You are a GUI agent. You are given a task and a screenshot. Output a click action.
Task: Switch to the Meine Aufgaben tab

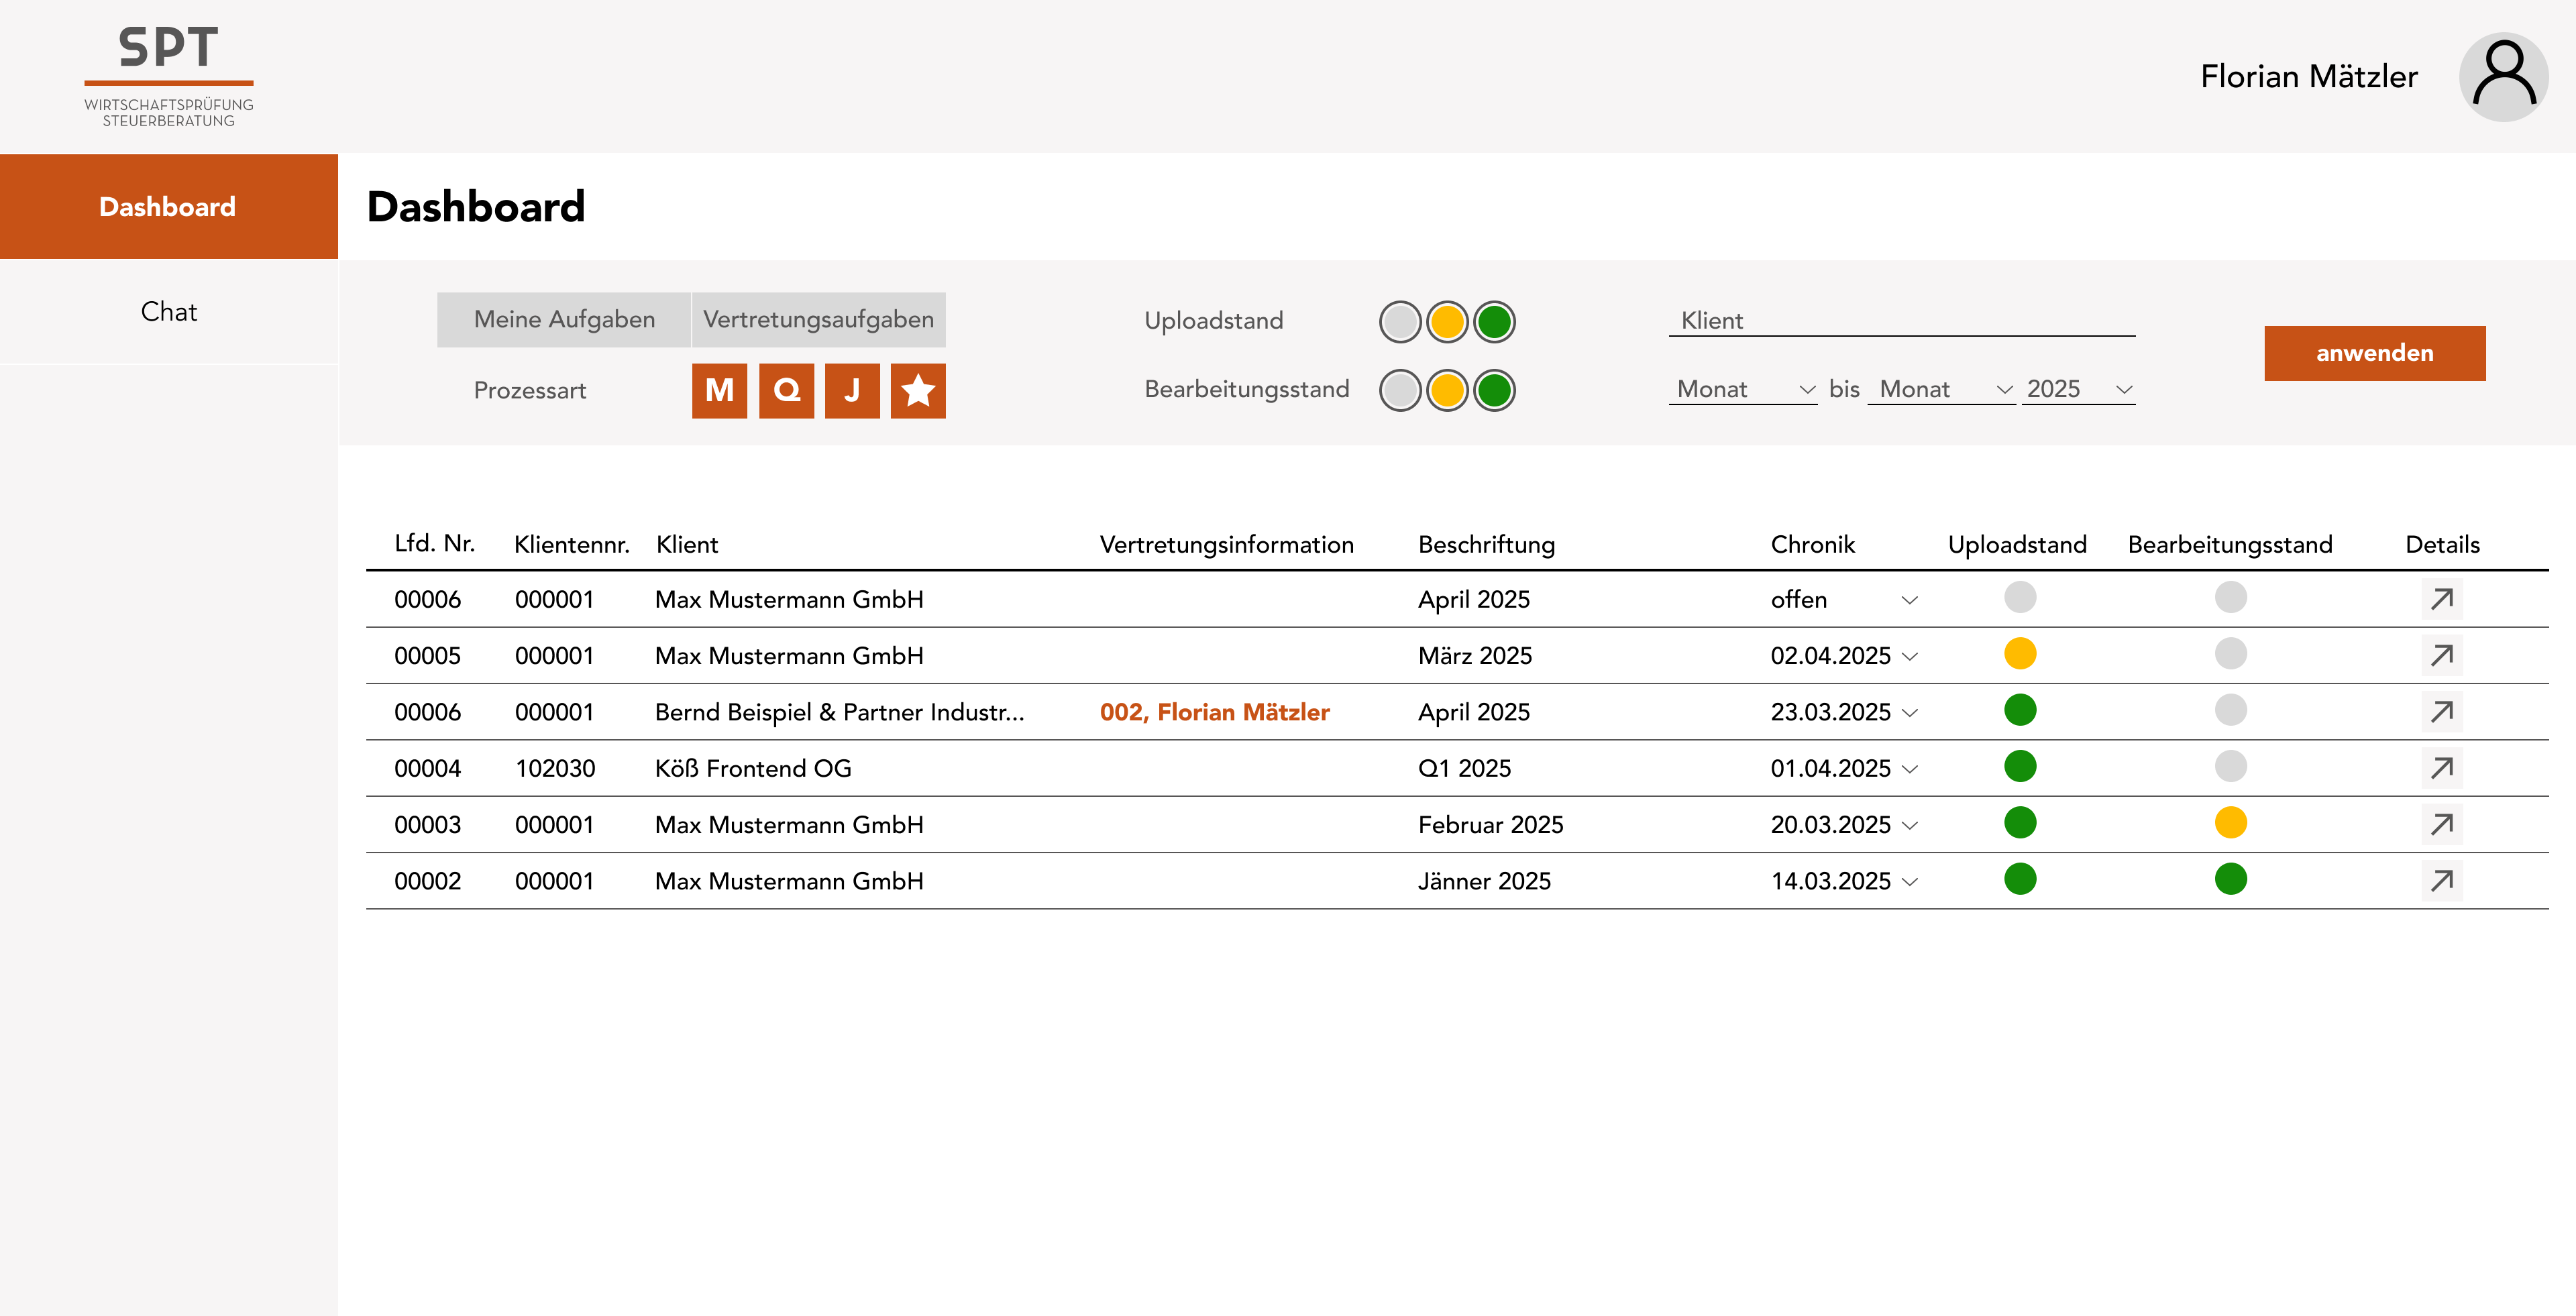point(564,319)
